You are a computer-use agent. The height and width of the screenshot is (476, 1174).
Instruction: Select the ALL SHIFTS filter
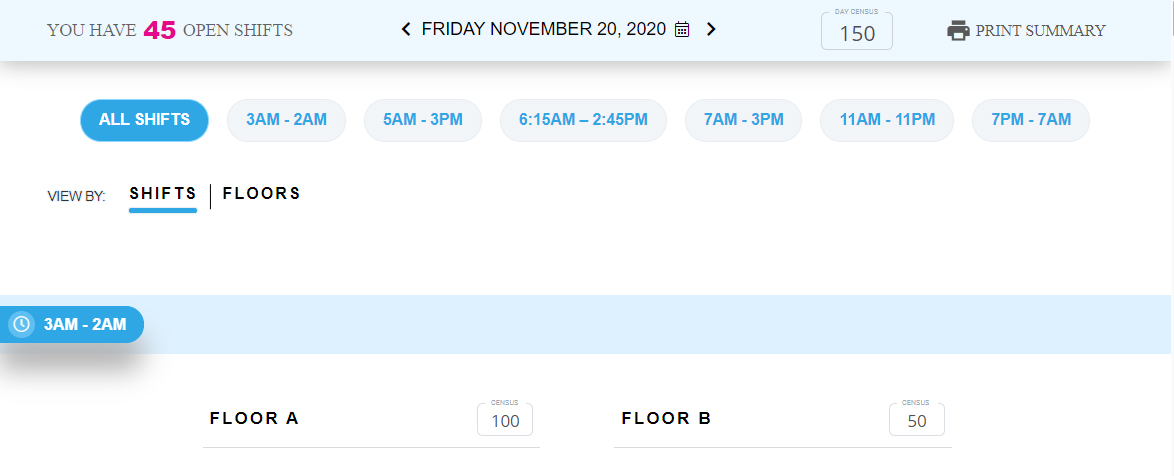[144, 120]
